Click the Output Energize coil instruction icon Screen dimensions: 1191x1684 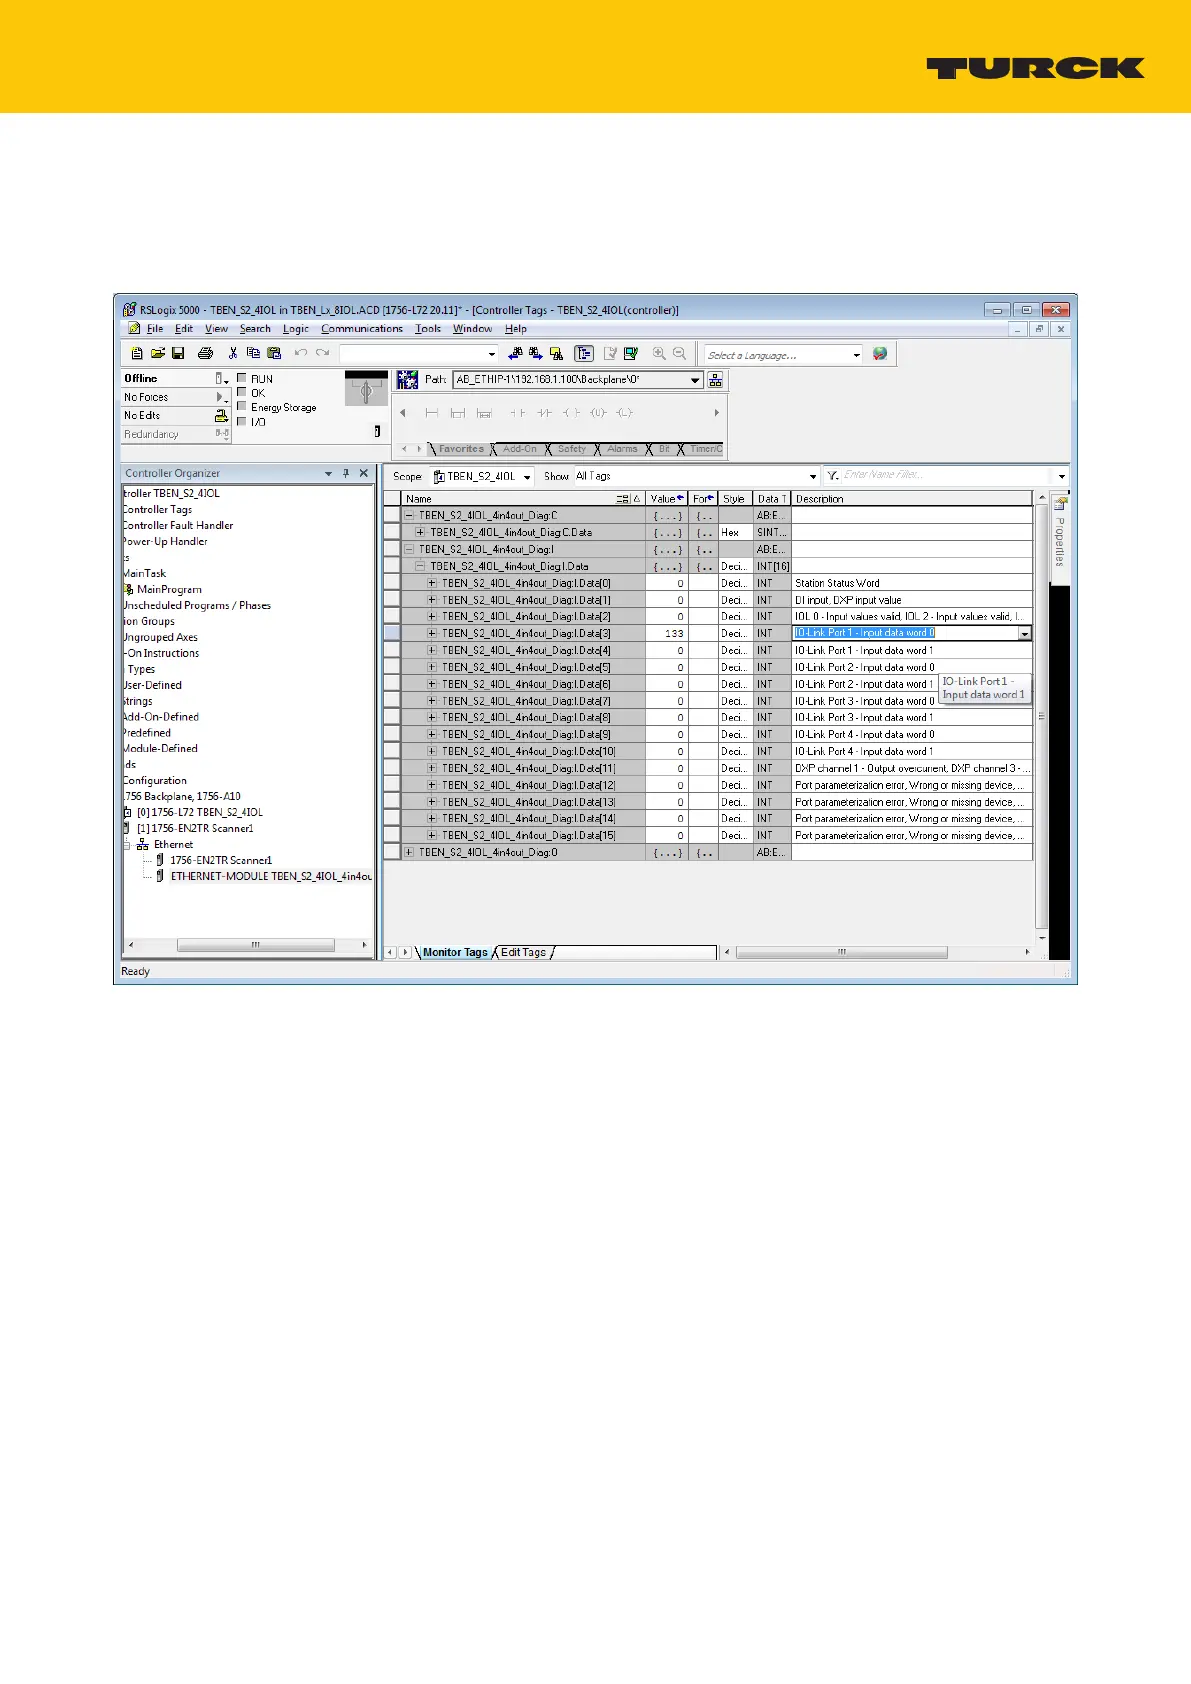571,413
